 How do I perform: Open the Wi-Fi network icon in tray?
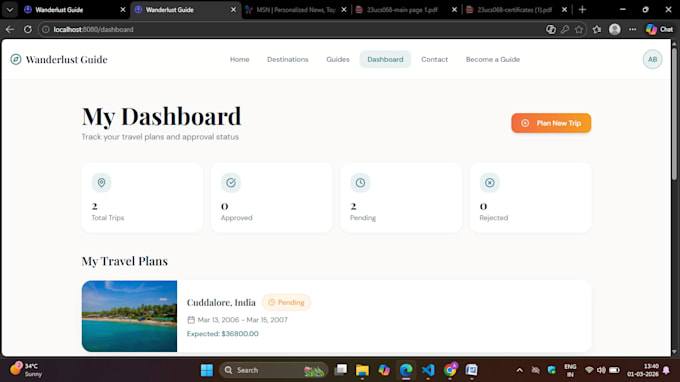(x=589, y=370)
